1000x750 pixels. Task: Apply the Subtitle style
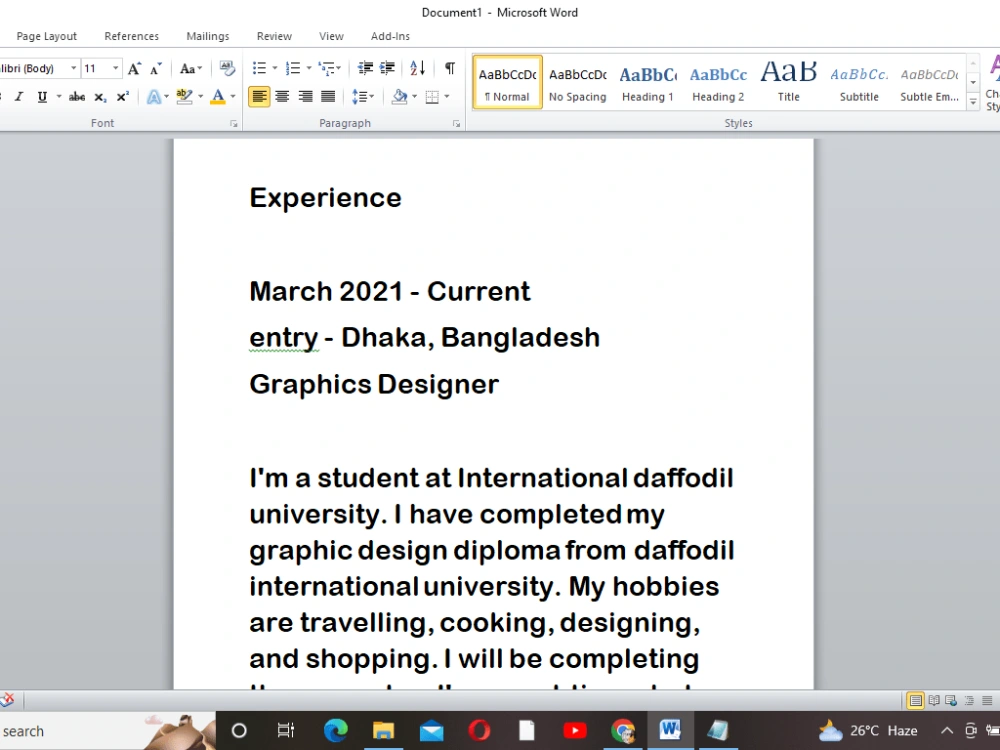tap(859, 82)
